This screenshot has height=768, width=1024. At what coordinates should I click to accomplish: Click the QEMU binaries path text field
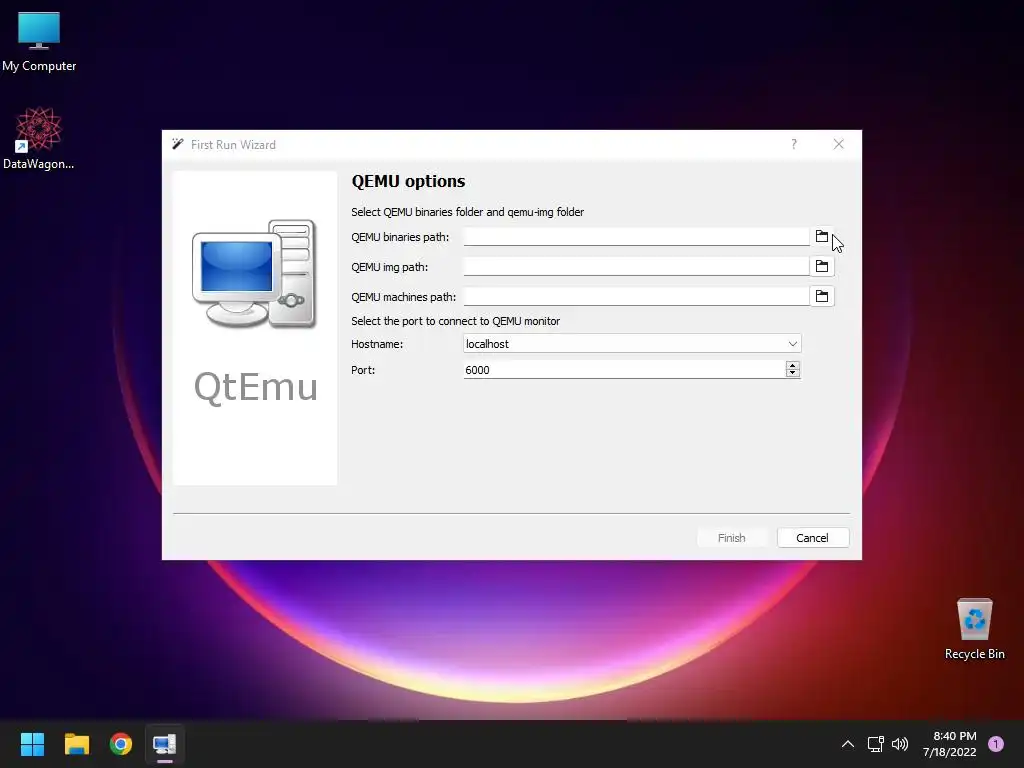coord(636,236)
